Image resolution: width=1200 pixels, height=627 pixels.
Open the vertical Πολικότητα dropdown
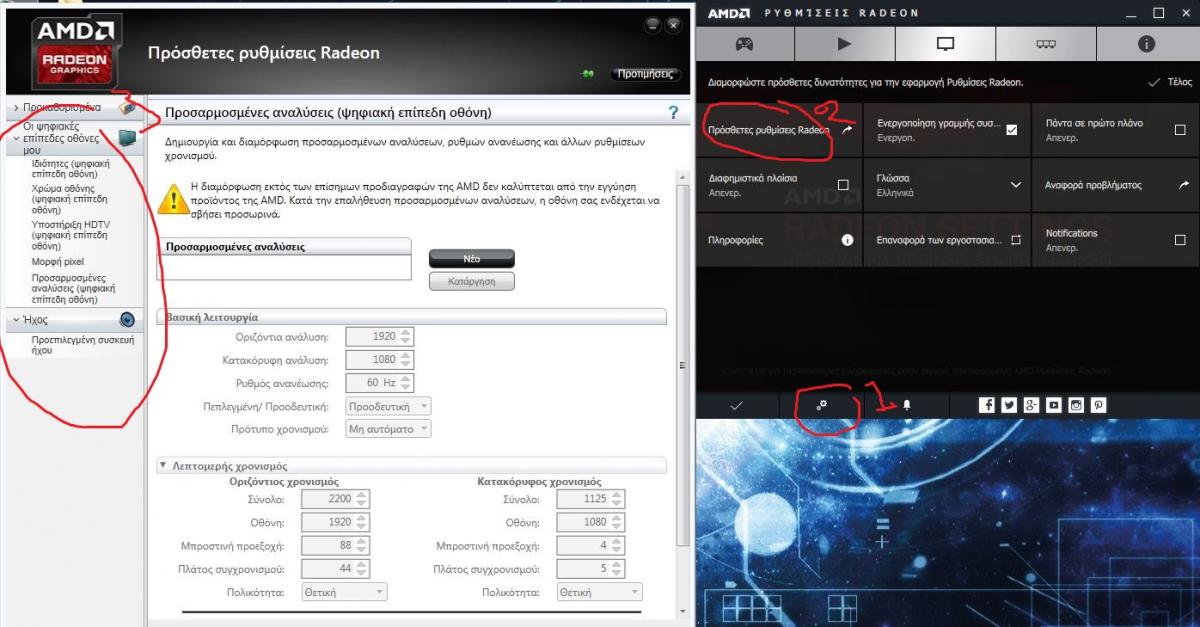(x=599, y=592)
